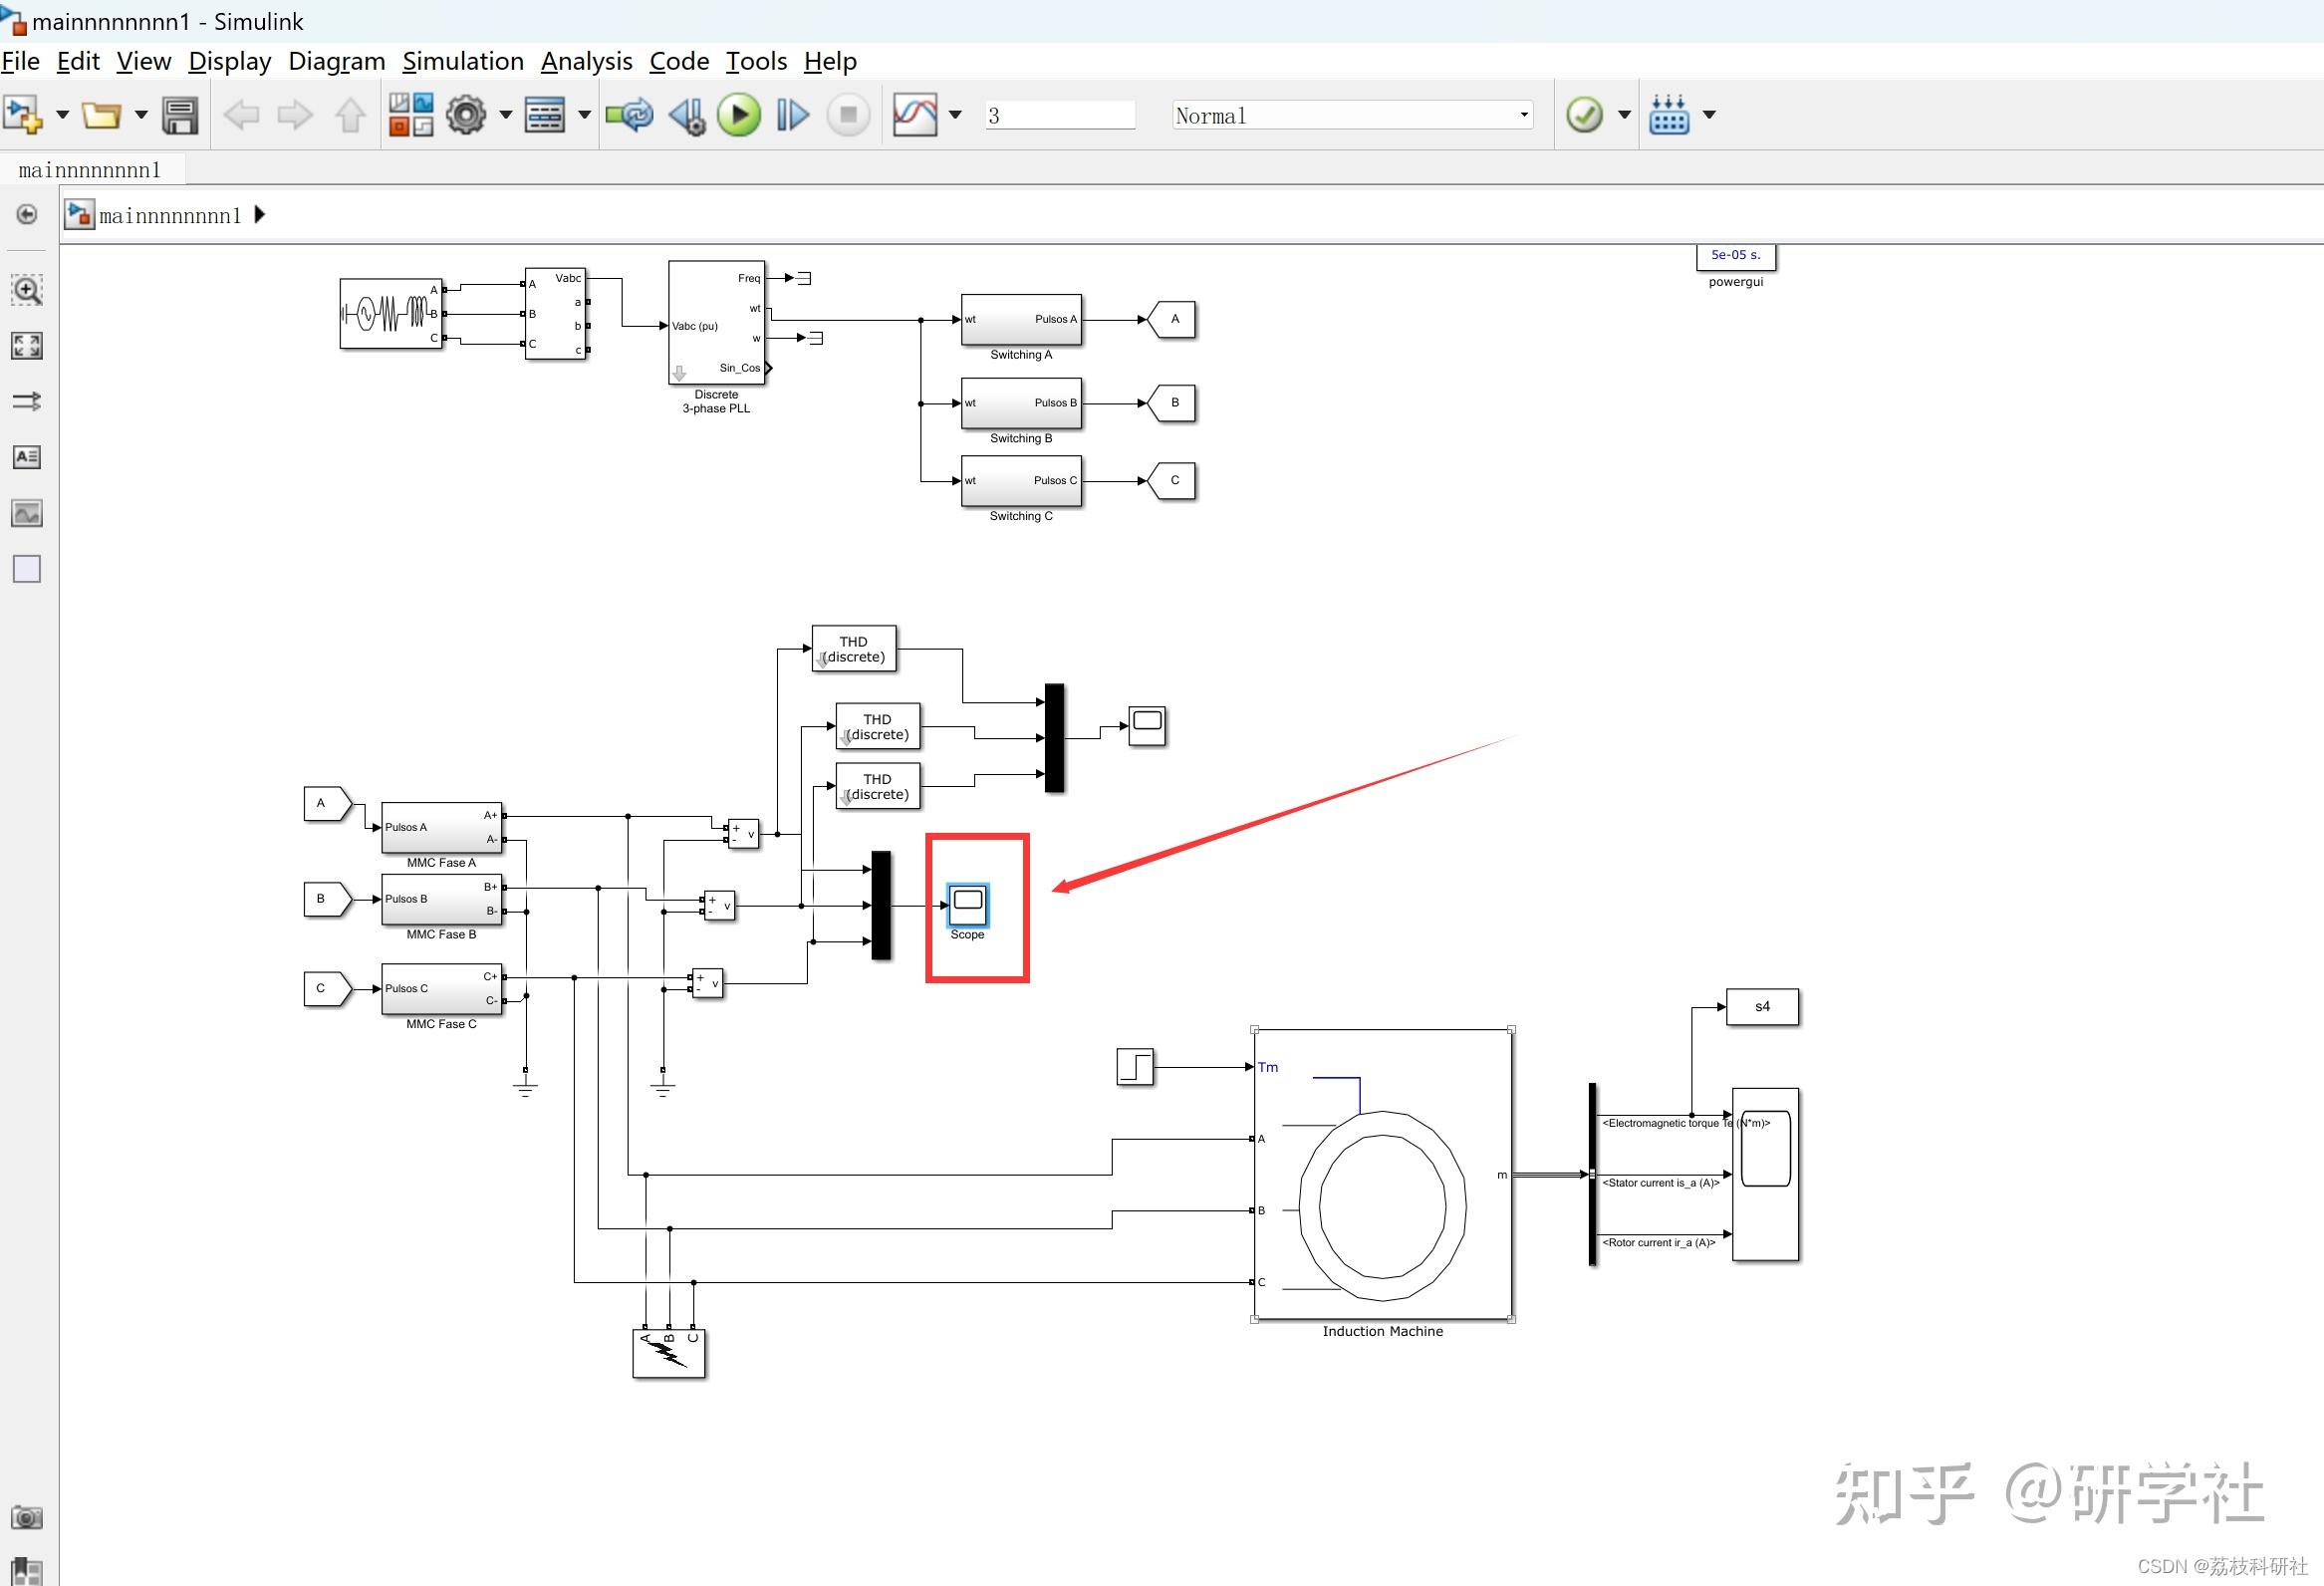The width and height of the screenshot is (2324, 1586).
Task: Select the zoom tool in the left palette
Action: (27, 291)
